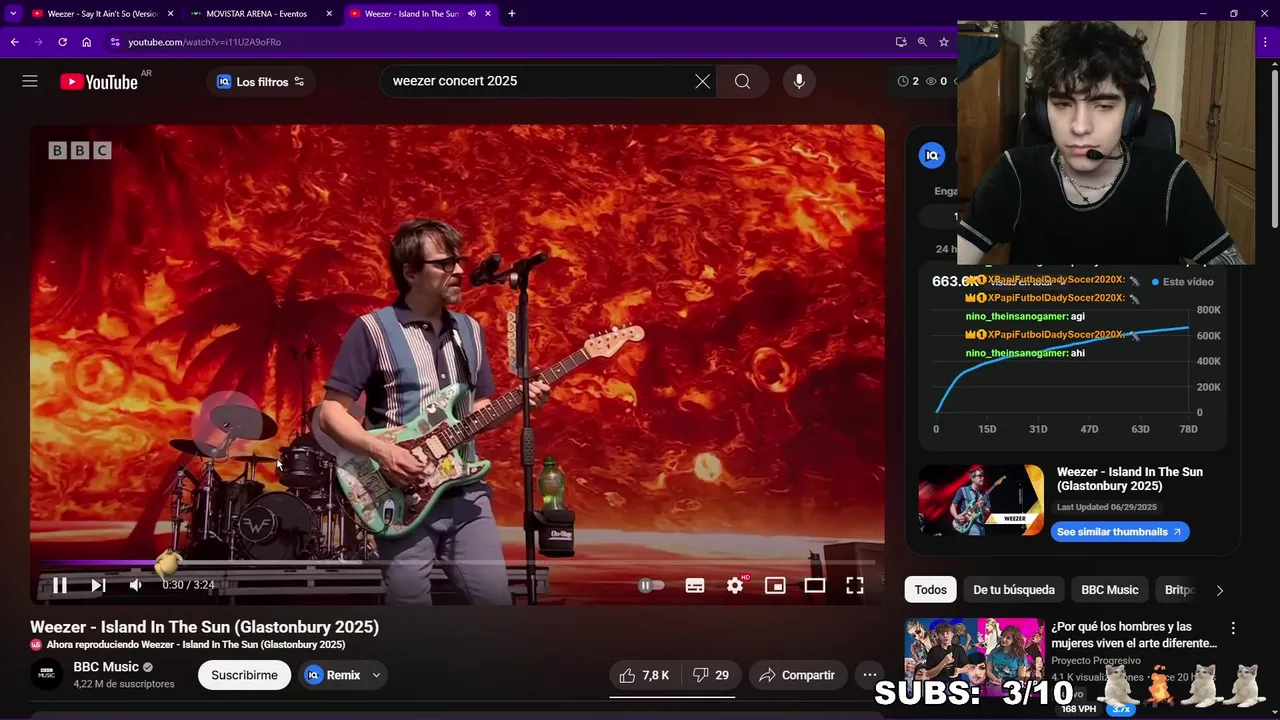
Task: Reload the page
Action: tap(62, 42)
